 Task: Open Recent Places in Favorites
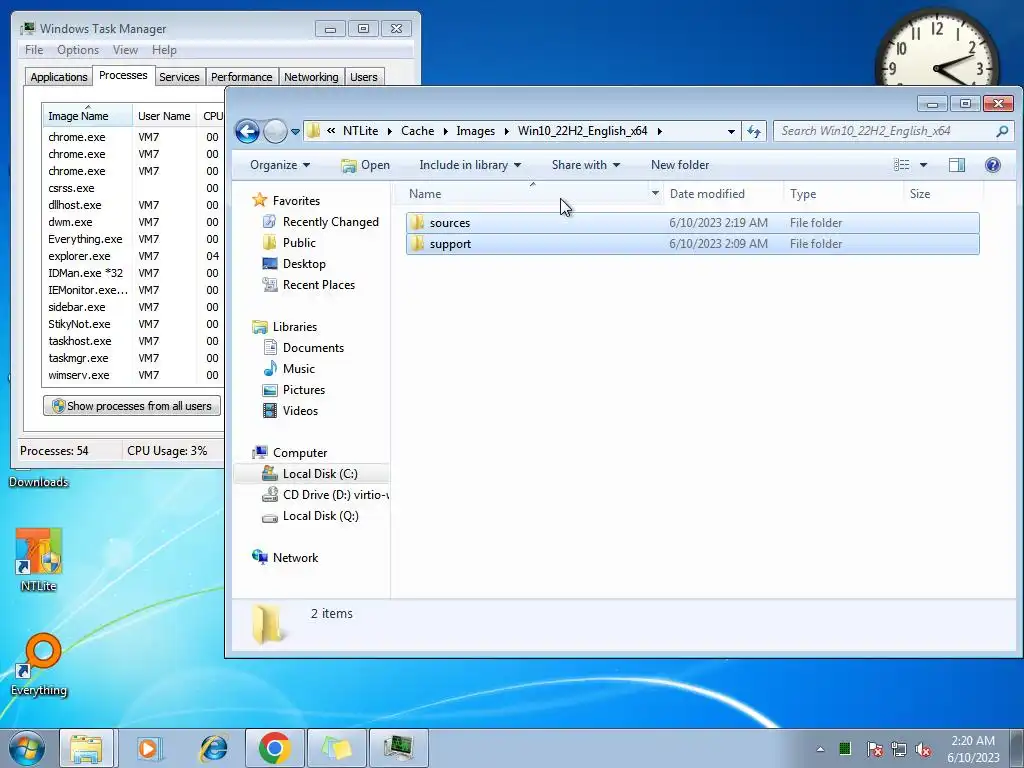319,285
